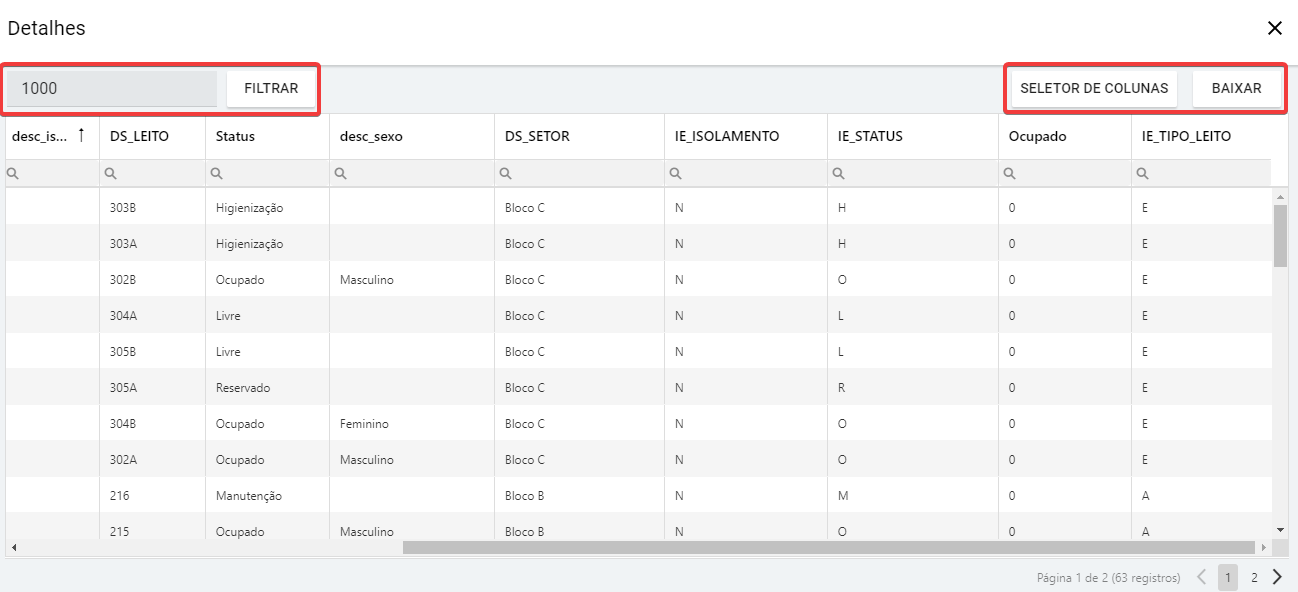Click search filter under IE_TIPO_LEITO column
Screen dimensions: 1298x592
point(1202,173)
